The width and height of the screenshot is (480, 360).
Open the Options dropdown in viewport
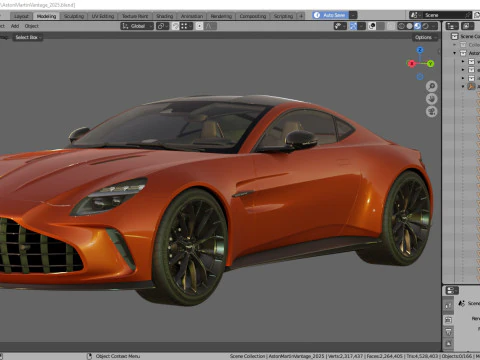425,37
